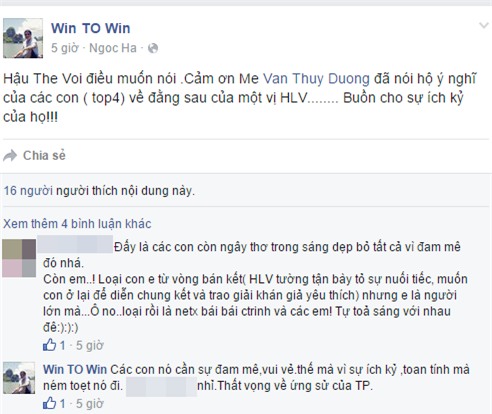The image size is (492, 414).
Task: Click the post's 5 giờ timestamp
Action: click(x=64, y=48)
